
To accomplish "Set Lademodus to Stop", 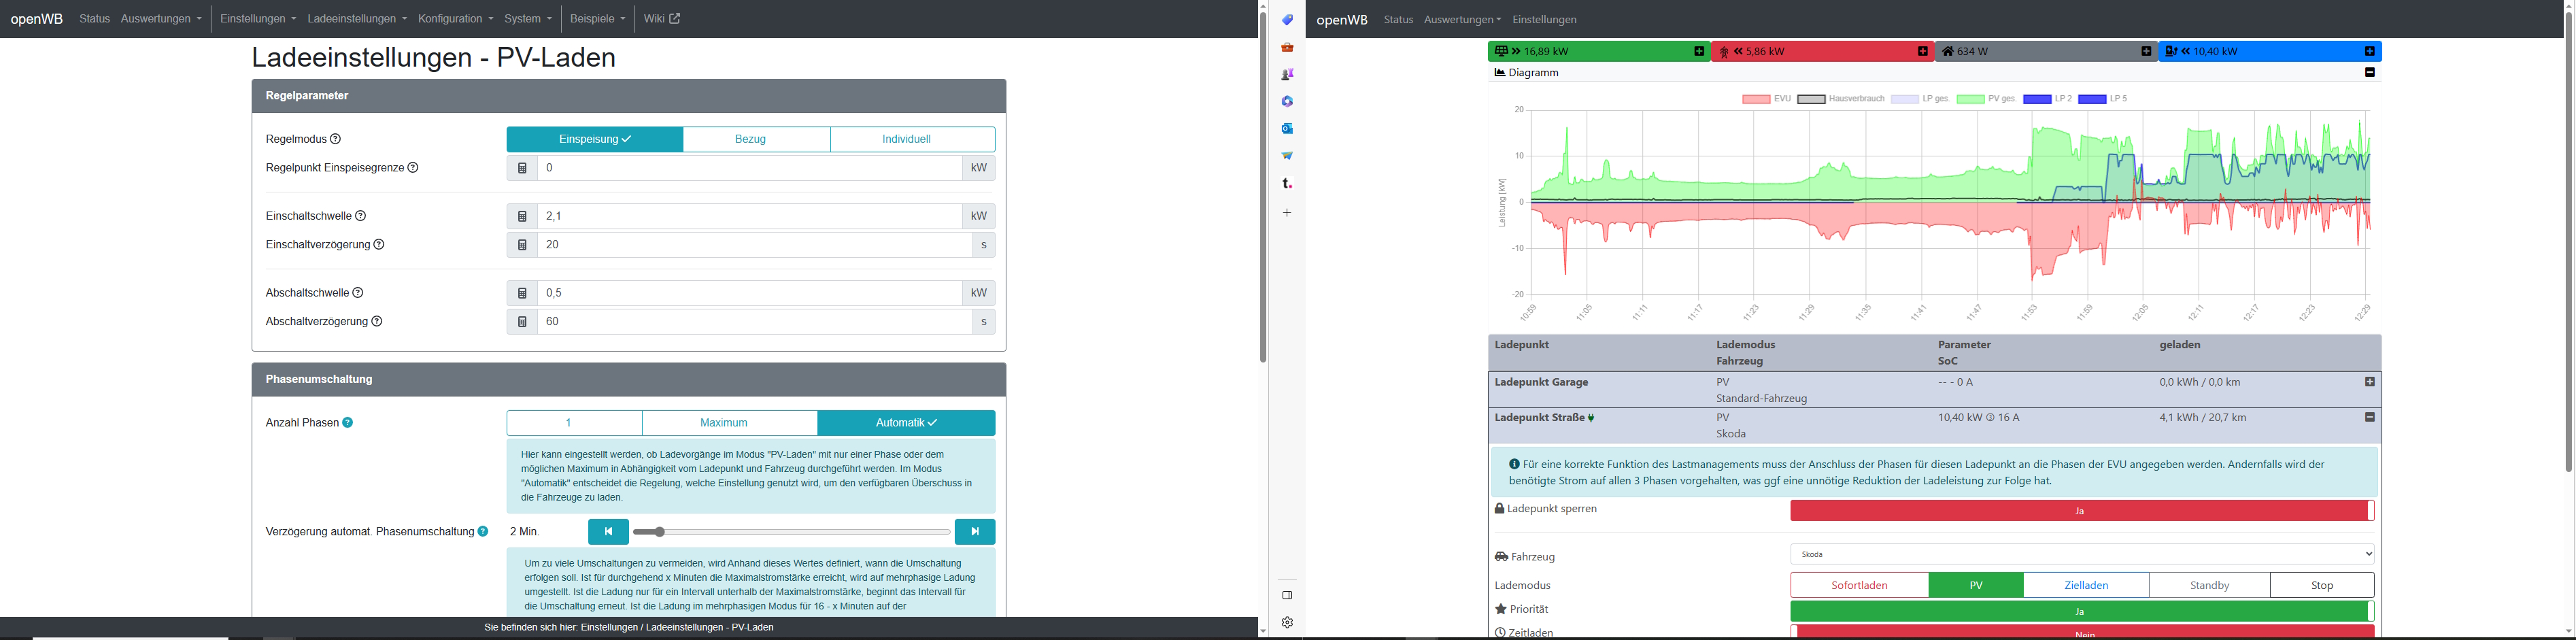I will coord(2322,586).
